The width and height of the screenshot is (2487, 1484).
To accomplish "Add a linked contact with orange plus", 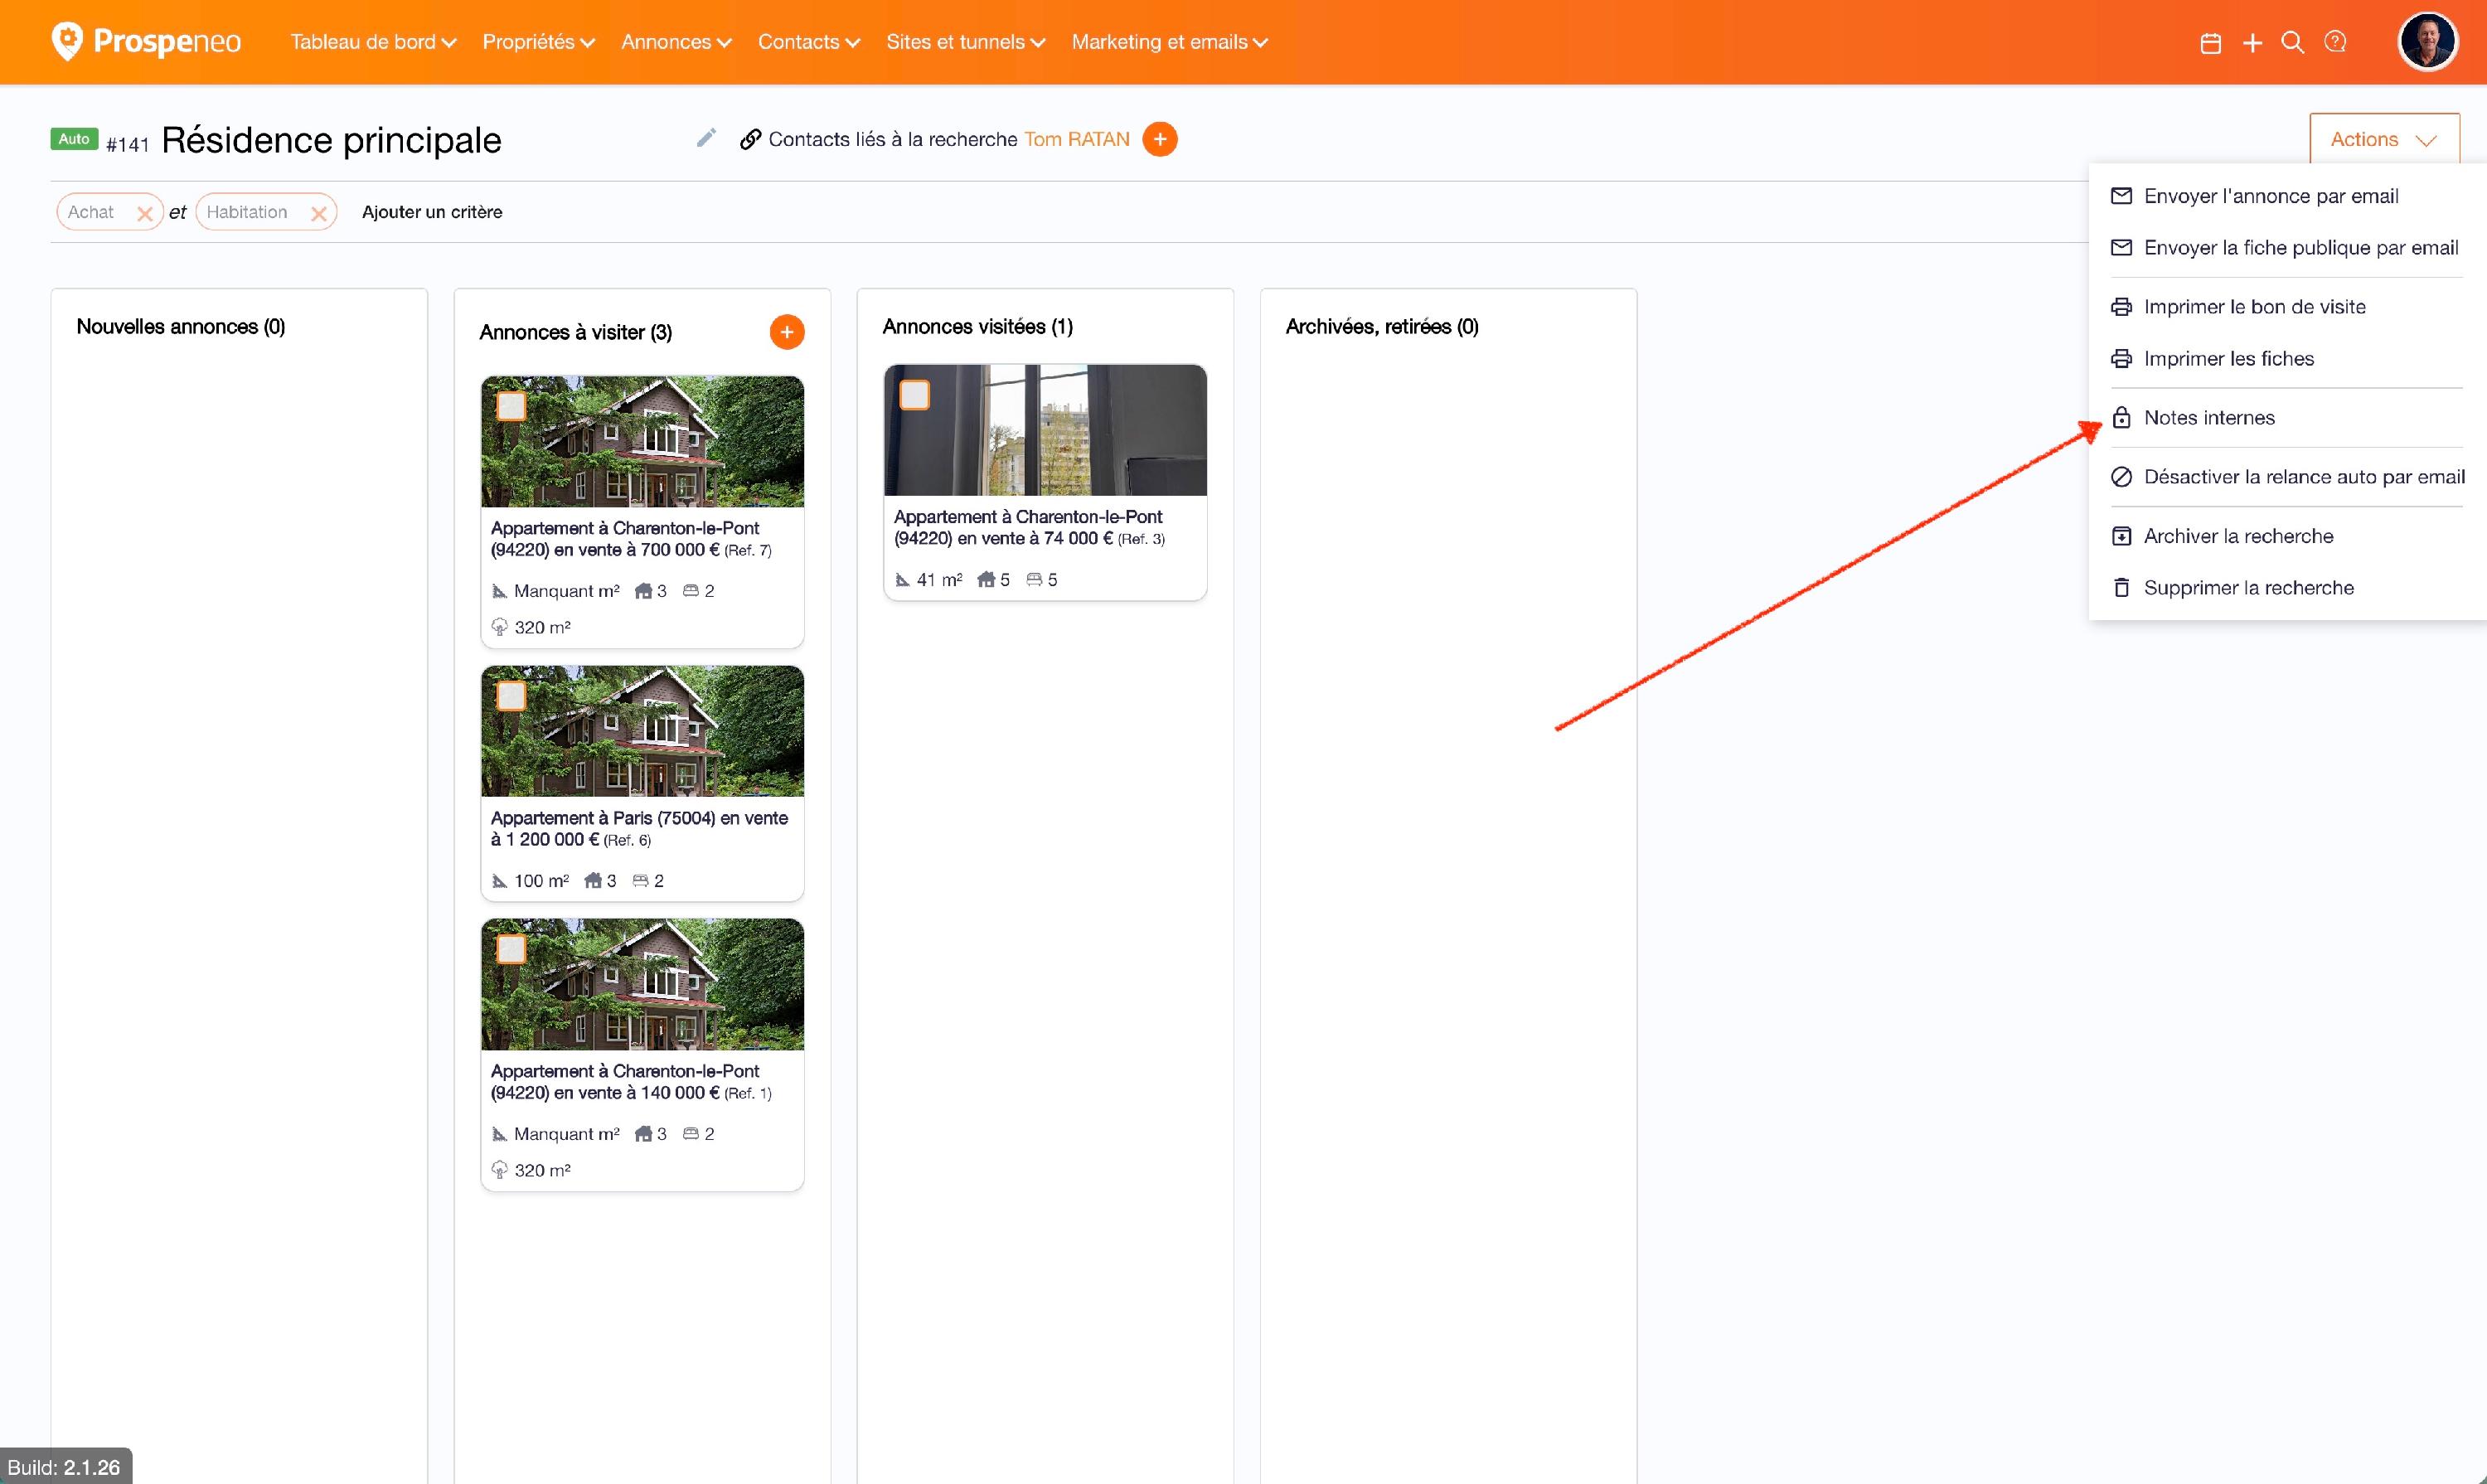I will click(1159, 139).
